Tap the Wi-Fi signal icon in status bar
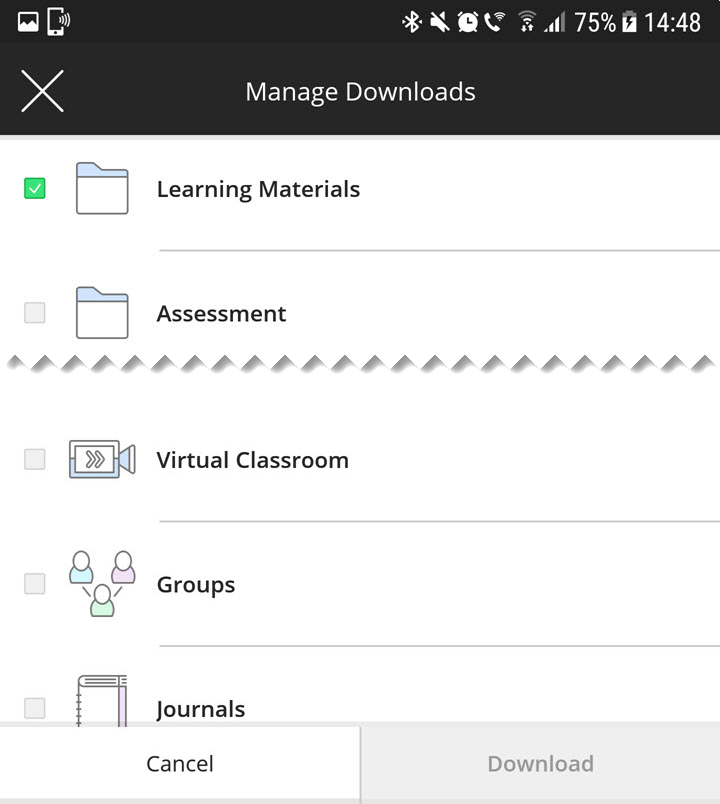 (526, 20)
